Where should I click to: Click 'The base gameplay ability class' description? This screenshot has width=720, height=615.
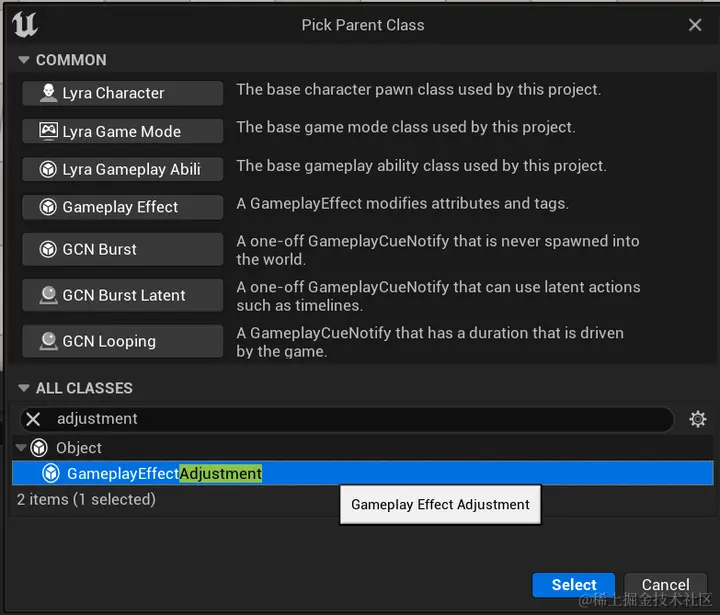[421, 166]
